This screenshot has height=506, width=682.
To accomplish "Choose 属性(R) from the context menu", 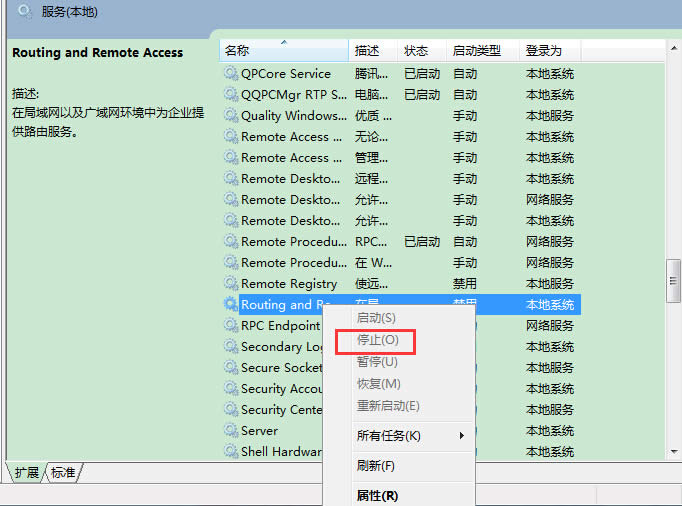I will (377, 495).
